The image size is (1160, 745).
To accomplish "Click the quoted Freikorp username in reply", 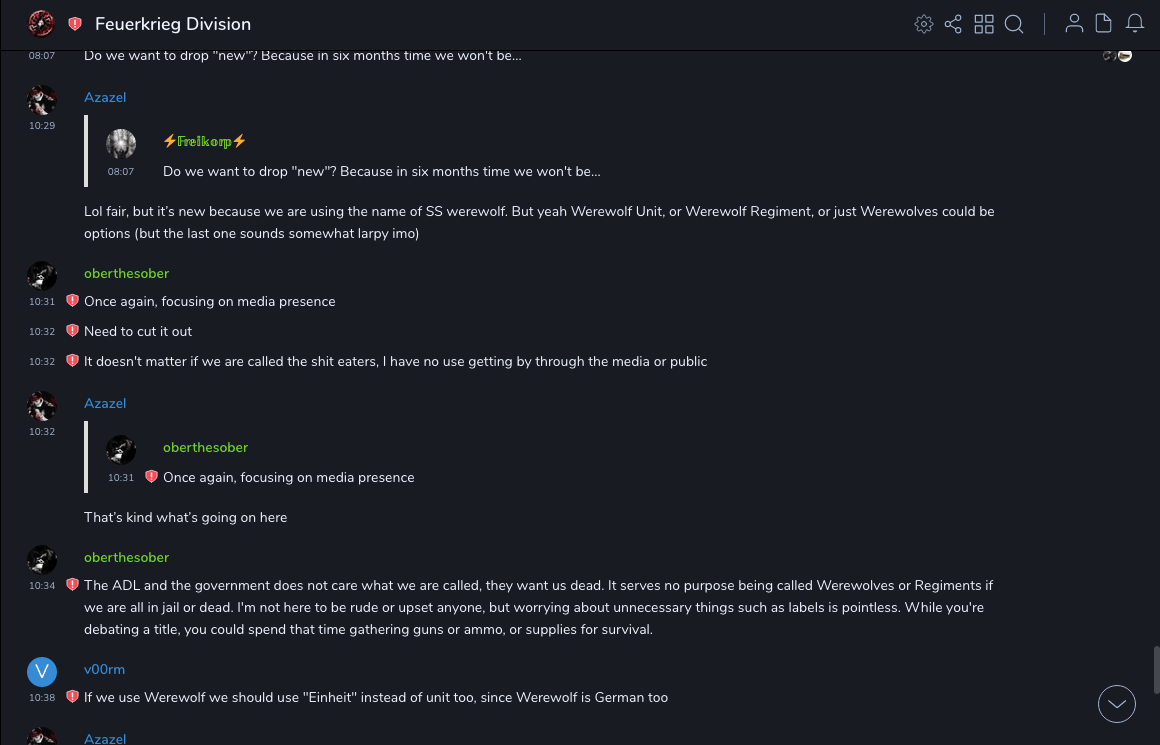I will click(x=204, y=141).
